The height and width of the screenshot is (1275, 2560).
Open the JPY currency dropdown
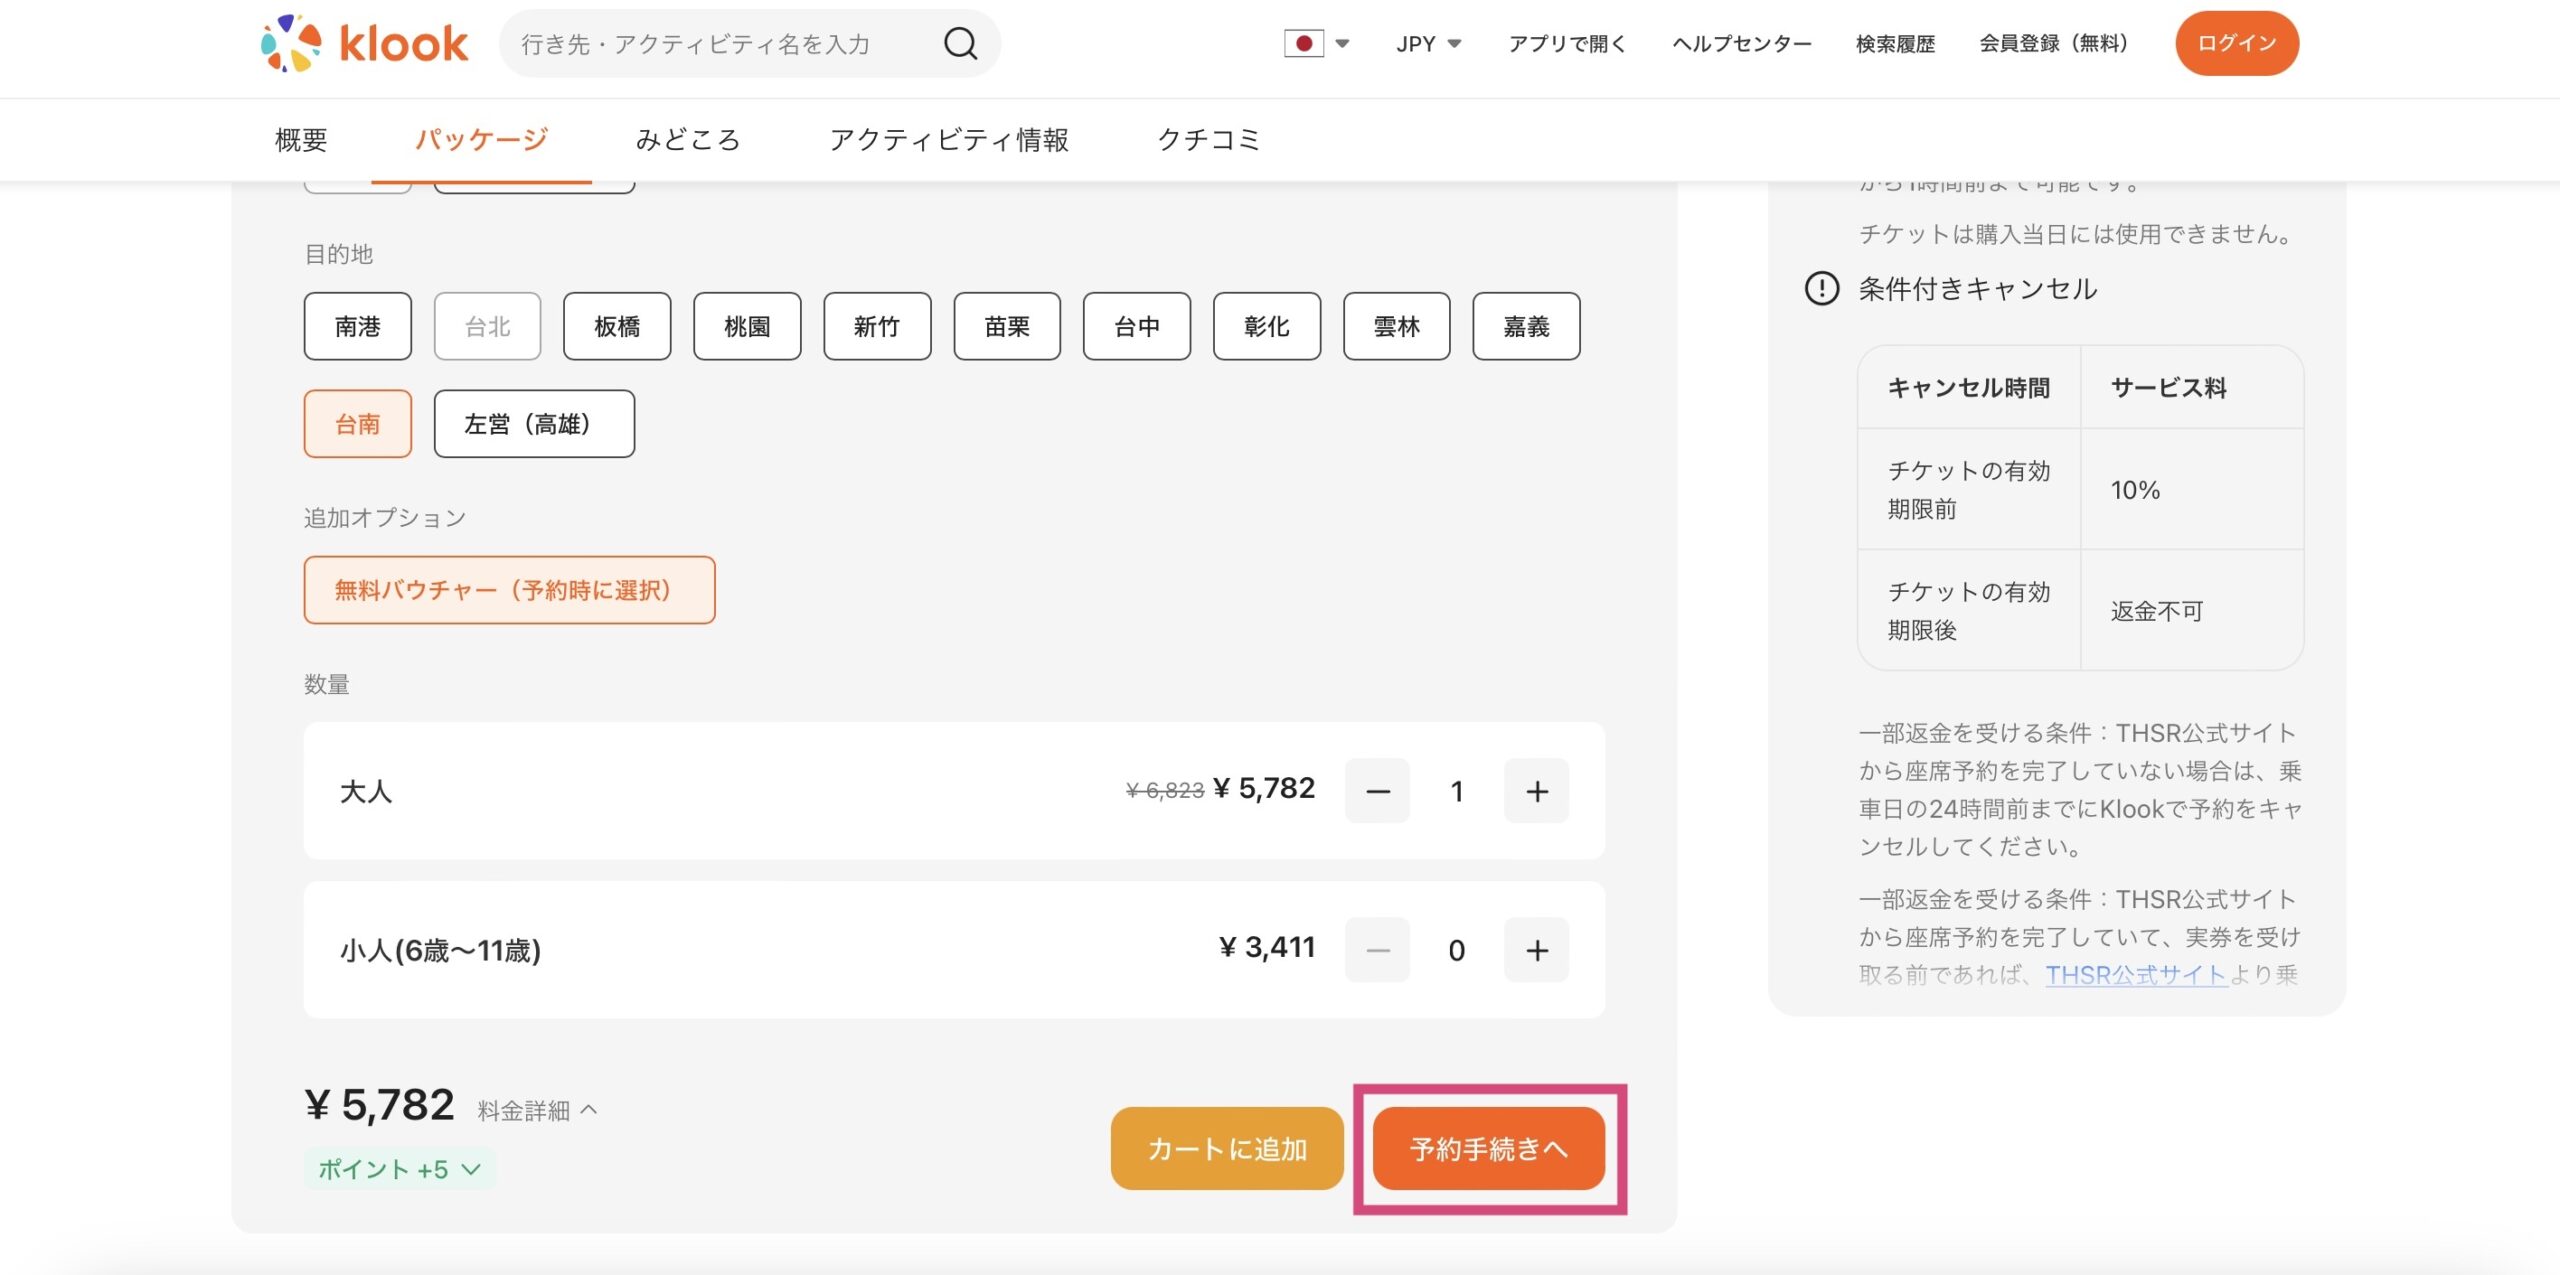coord(1429,43)
